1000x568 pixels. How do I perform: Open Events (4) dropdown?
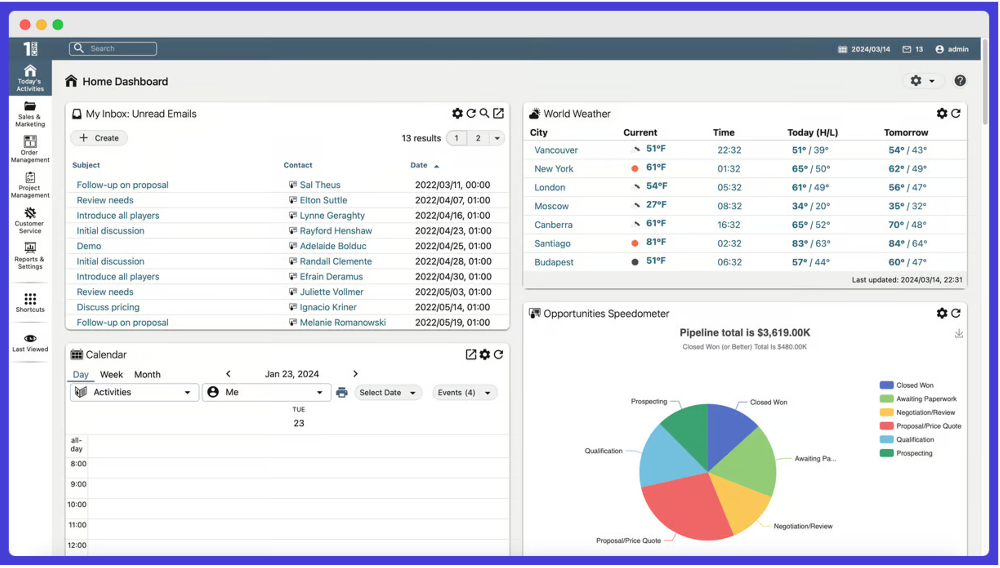(464, 393)
